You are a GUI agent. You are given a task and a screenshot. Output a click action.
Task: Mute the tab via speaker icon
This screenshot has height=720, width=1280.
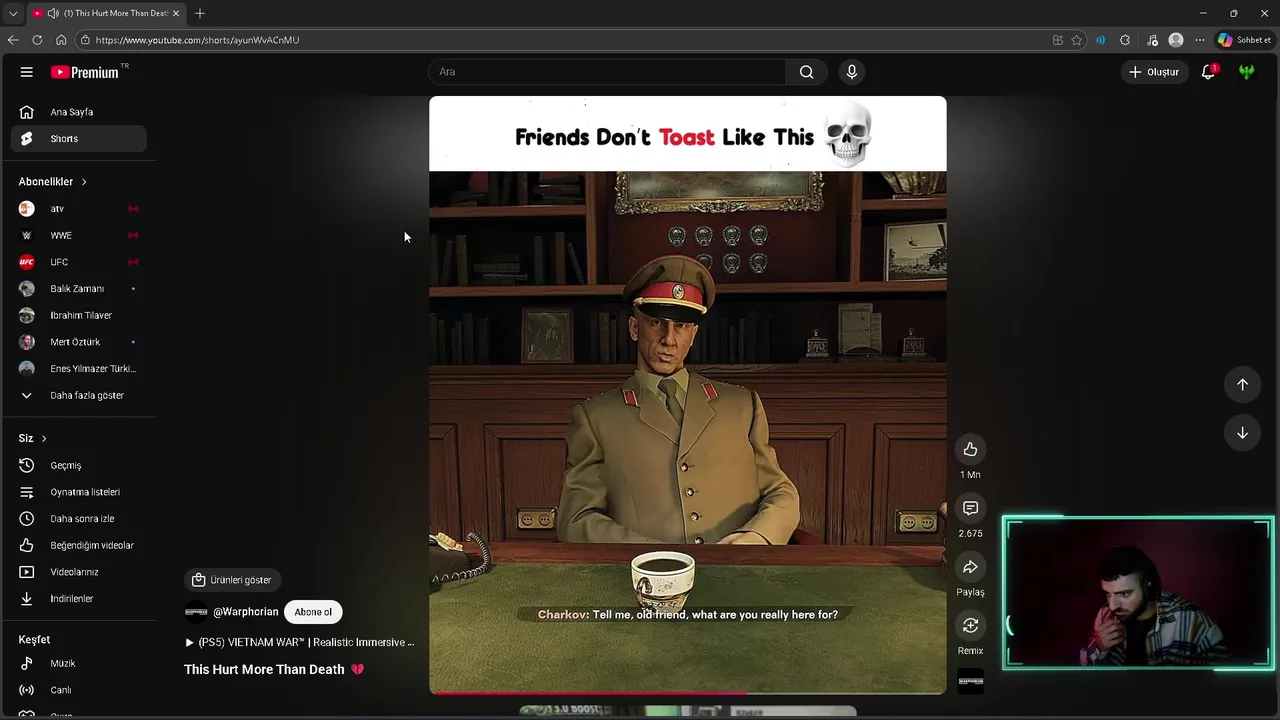click(x=53, y=13)
